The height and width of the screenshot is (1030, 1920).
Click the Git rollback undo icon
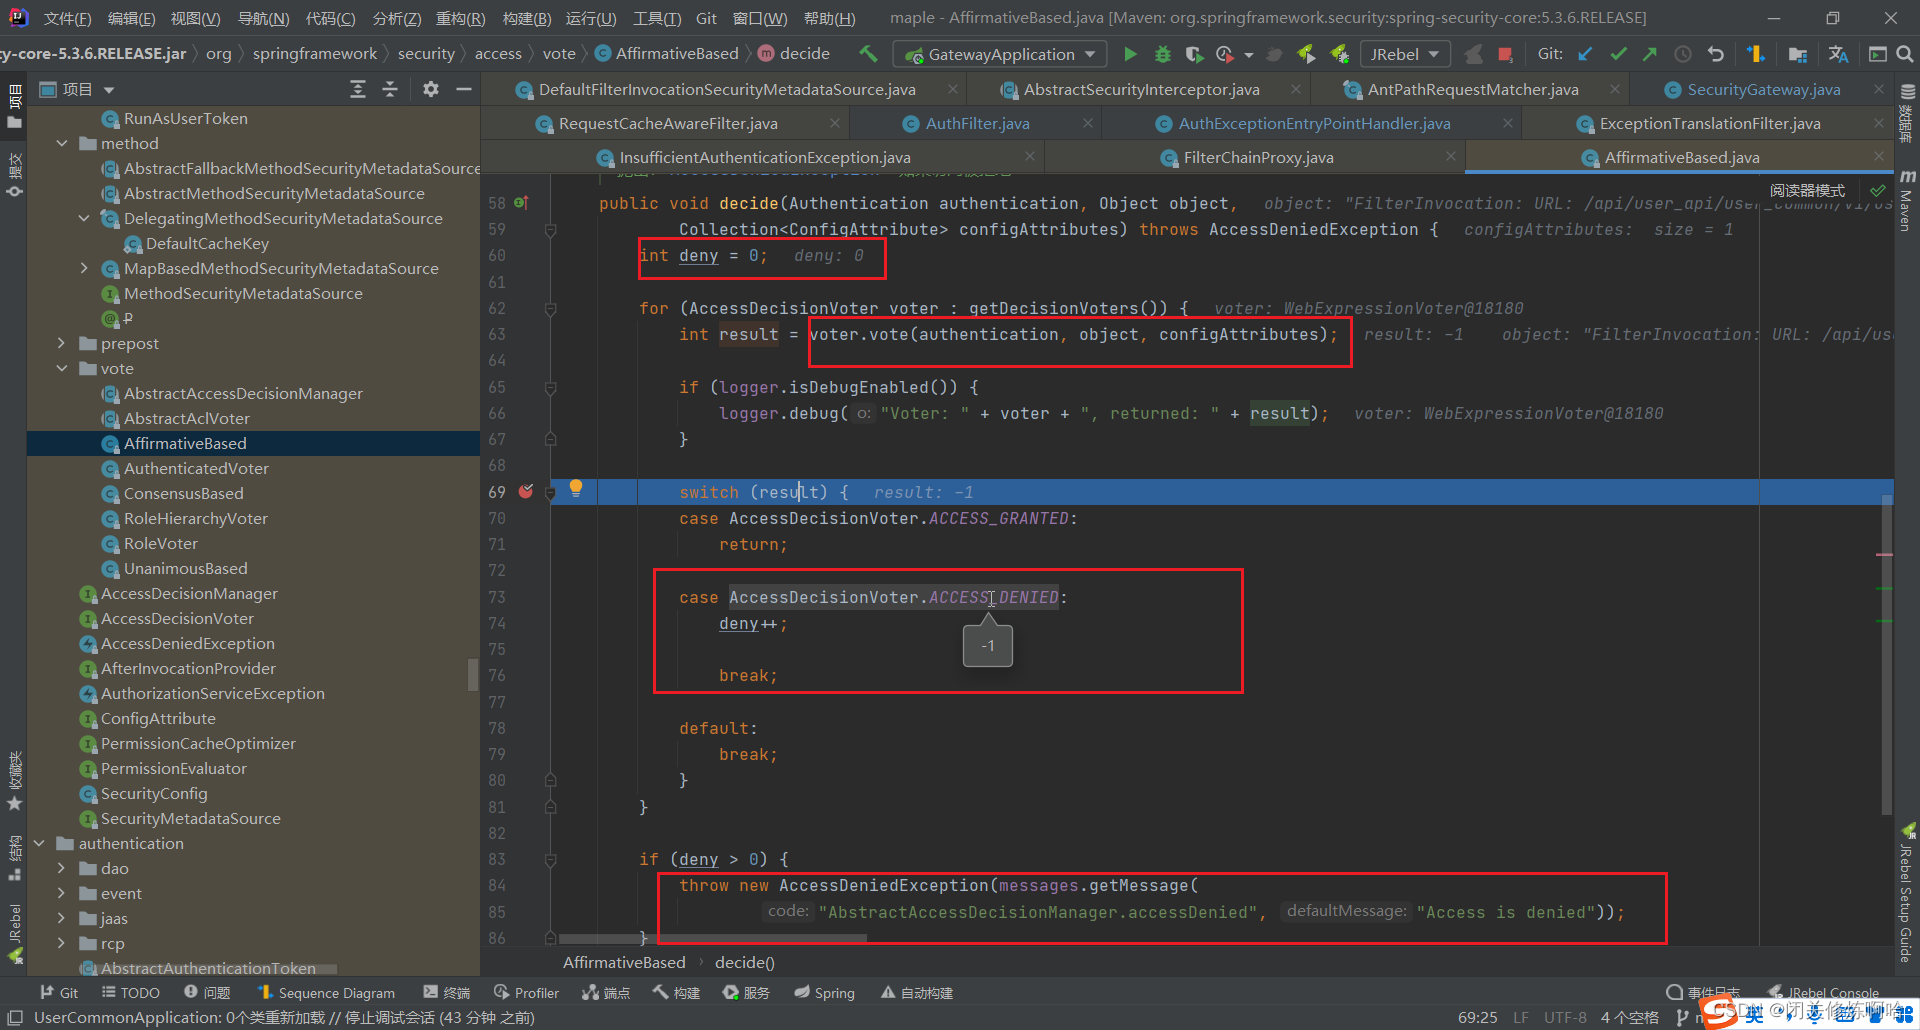pos(1716,54)
